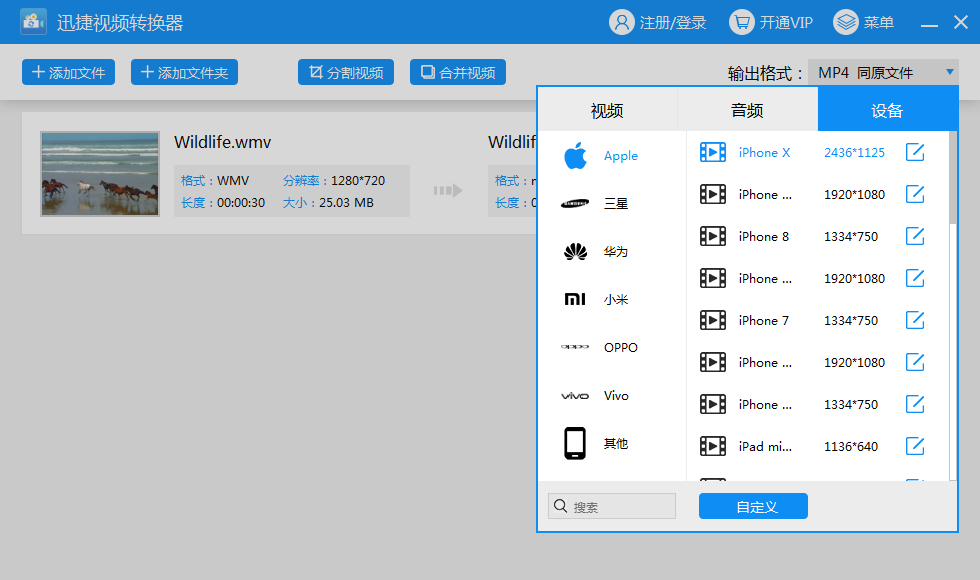Choose the Huawei brand icon
The height and width of the screenshot is (580, 980).
(x=575, y=251)
